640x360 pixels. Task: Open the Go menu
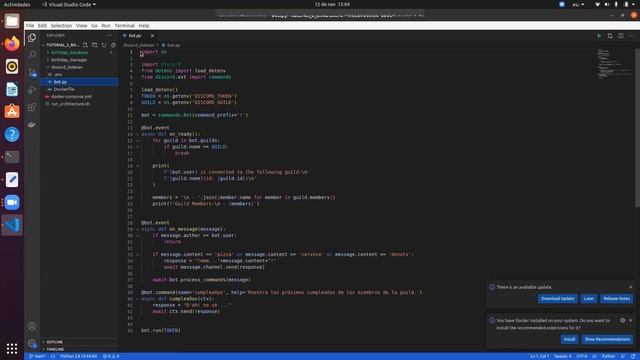(94, 26)
